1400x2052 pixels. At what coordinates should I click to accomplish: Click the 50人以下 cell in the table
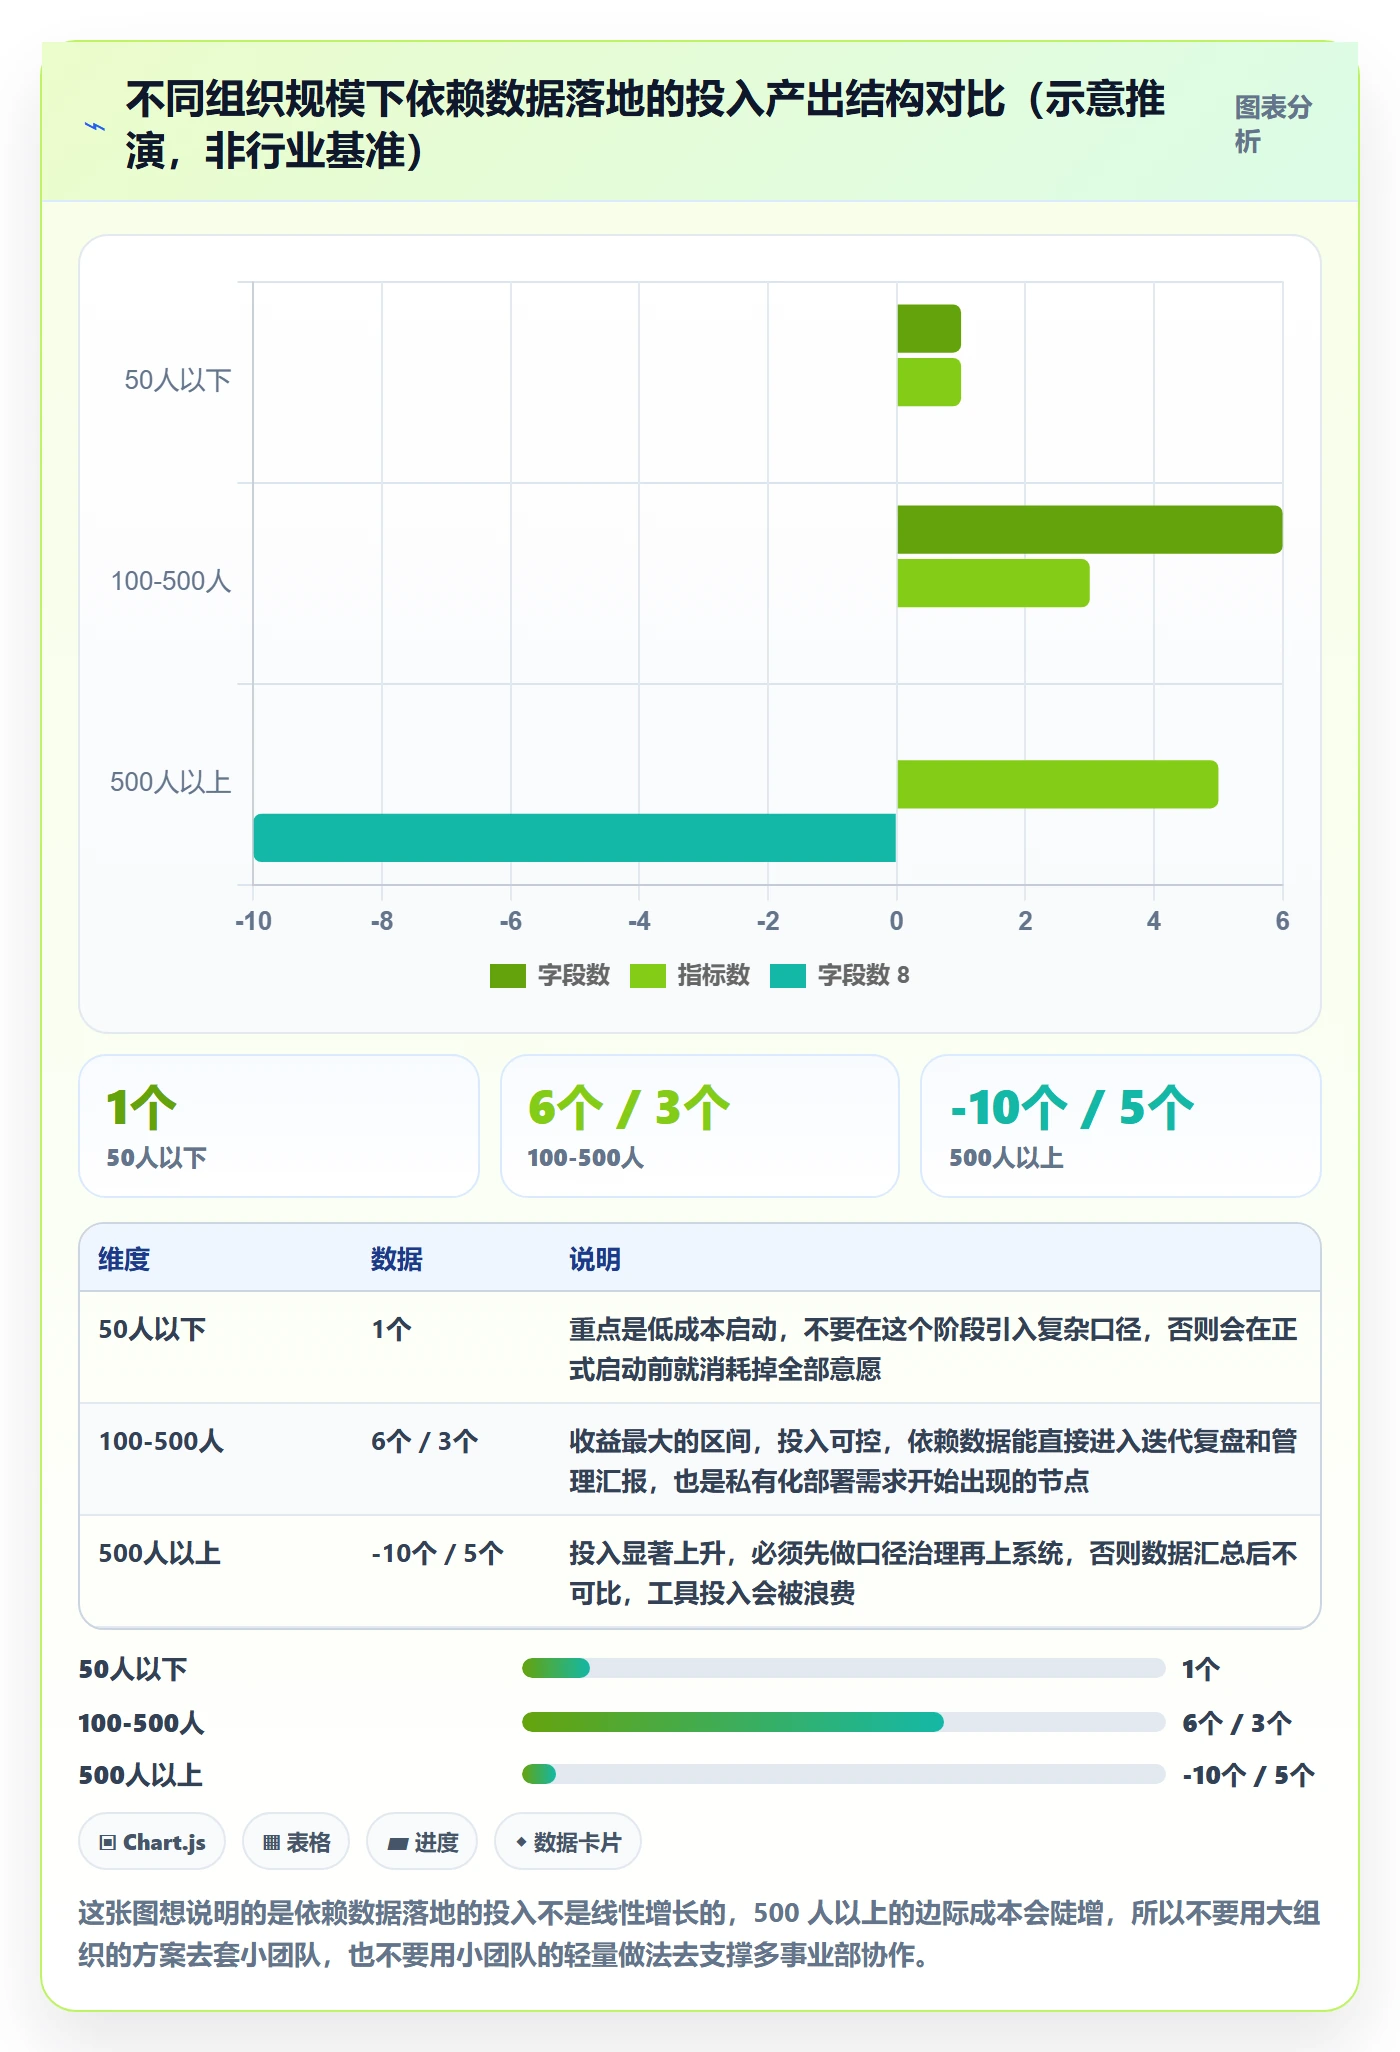coord(152,1329)
